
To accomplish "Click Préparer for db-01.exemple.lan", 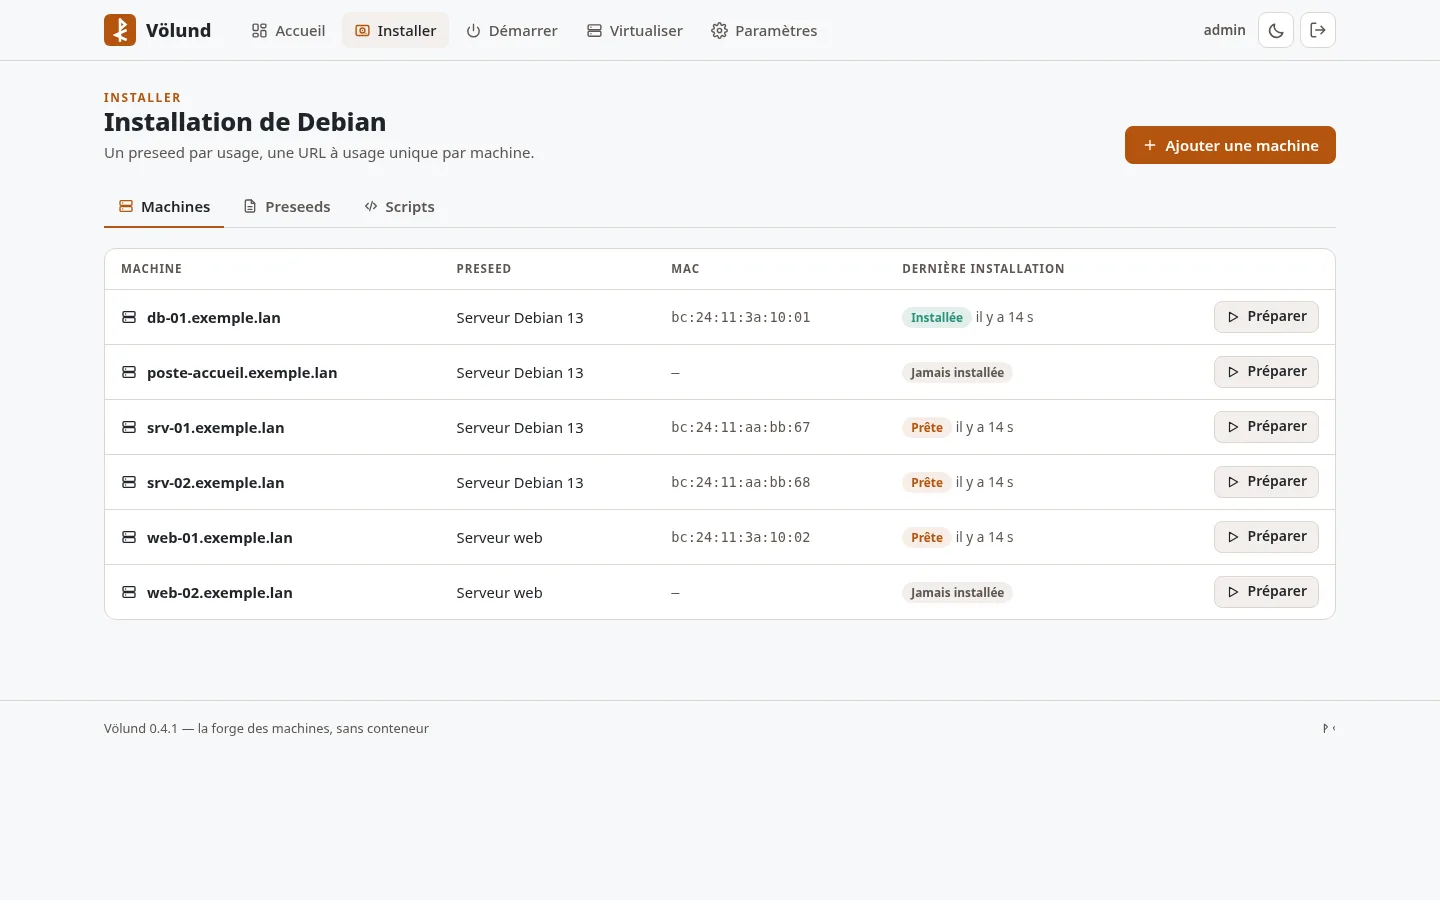I will (1266, 316).
